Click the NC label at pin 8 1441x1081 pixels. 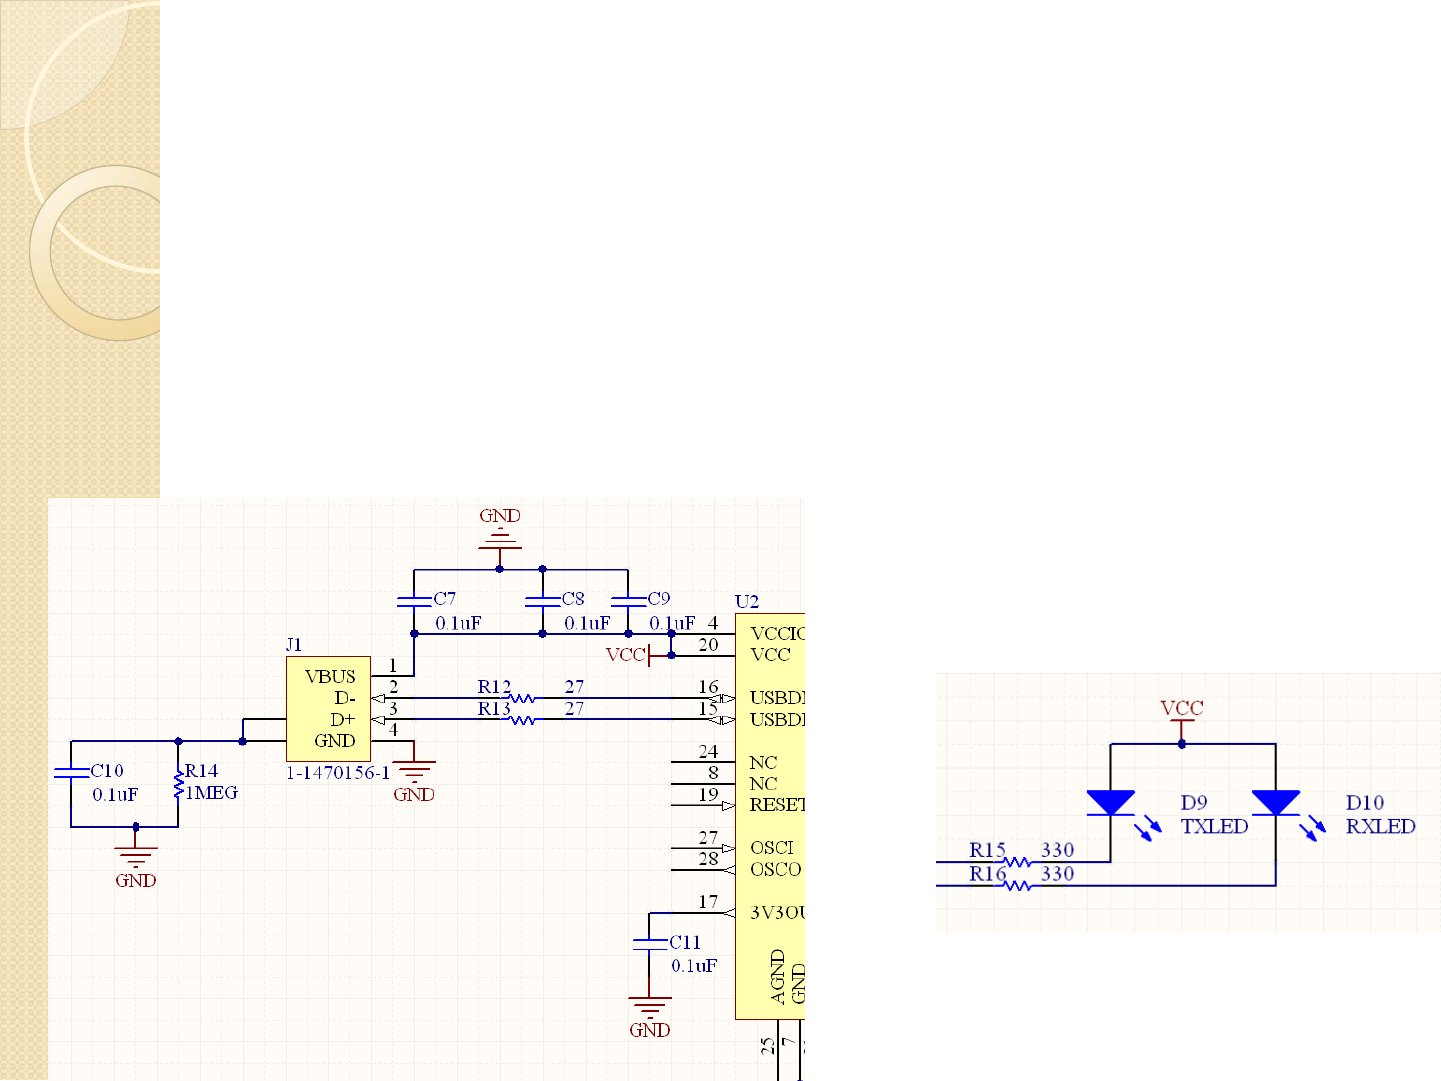[763, 784]
